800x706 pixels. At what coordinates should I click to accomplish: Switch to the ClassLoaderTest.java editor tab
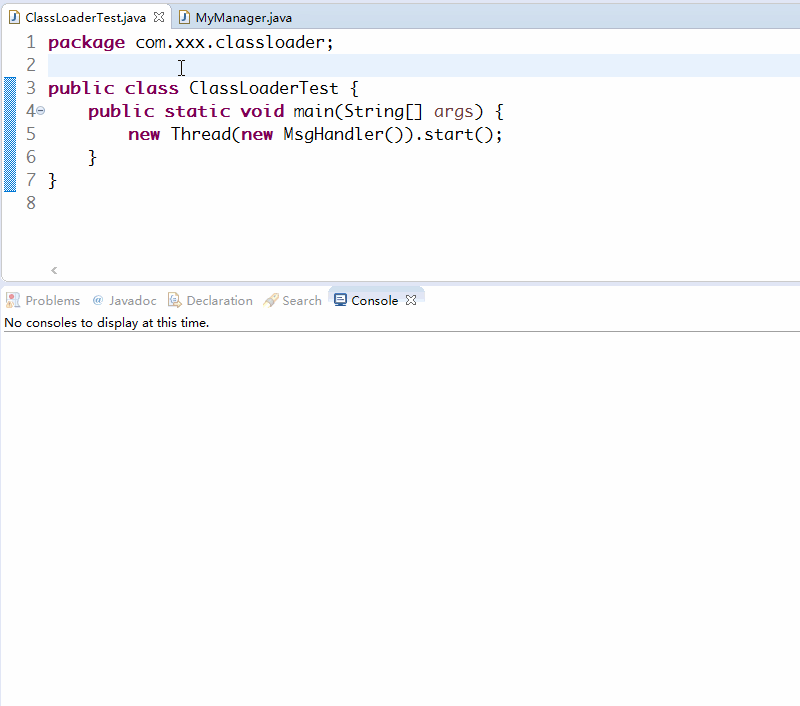85,17
